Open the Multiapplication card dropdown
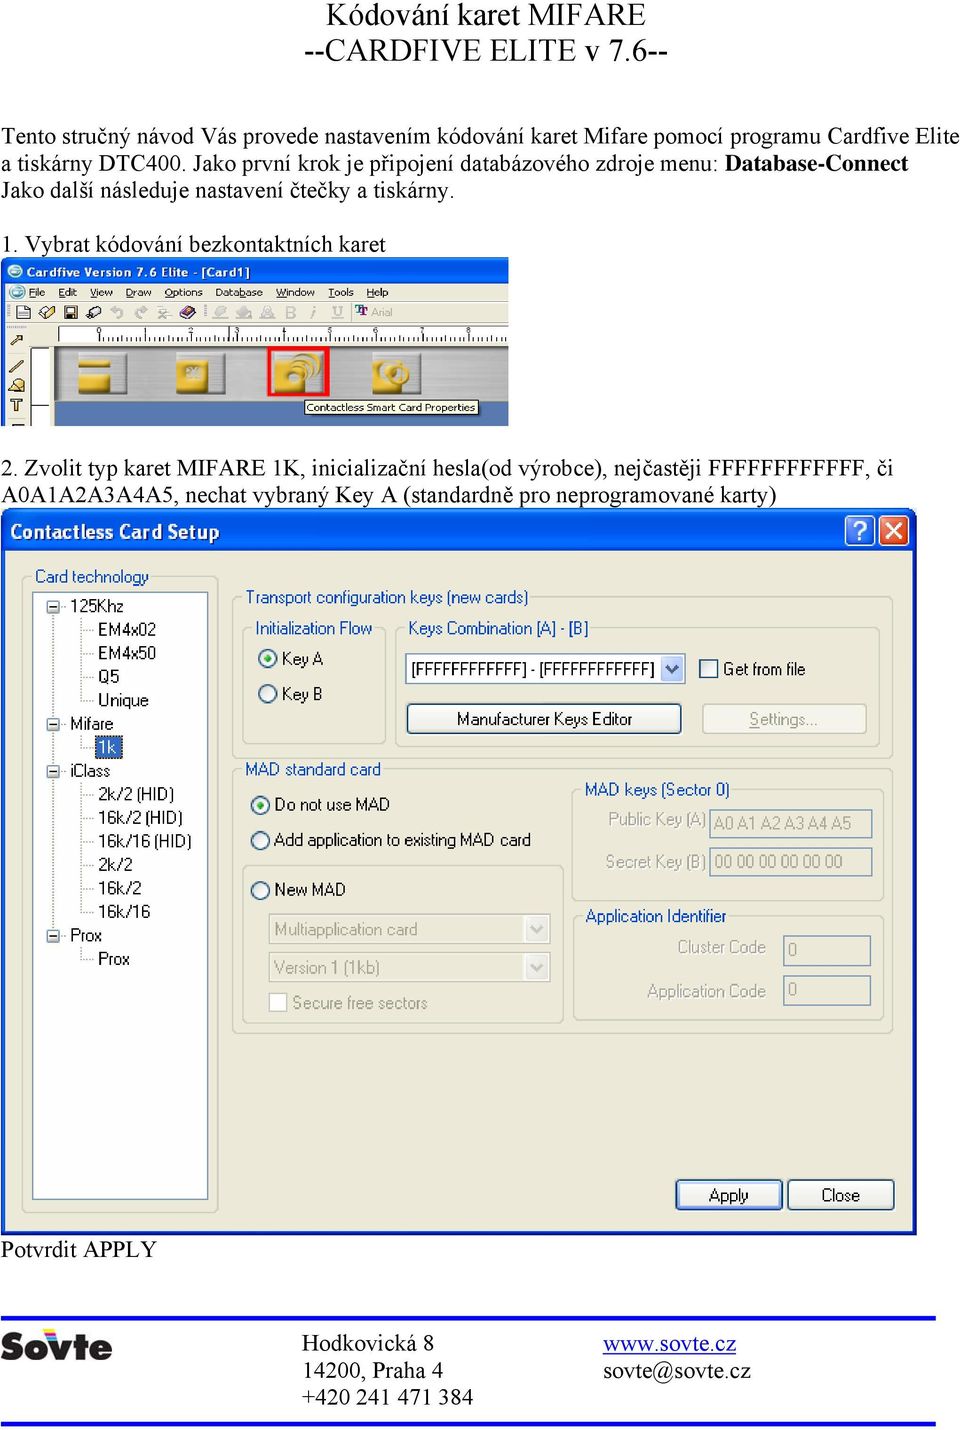This screenshot has height=1430, width=960. pyautogui.click(x=537, y=929)
